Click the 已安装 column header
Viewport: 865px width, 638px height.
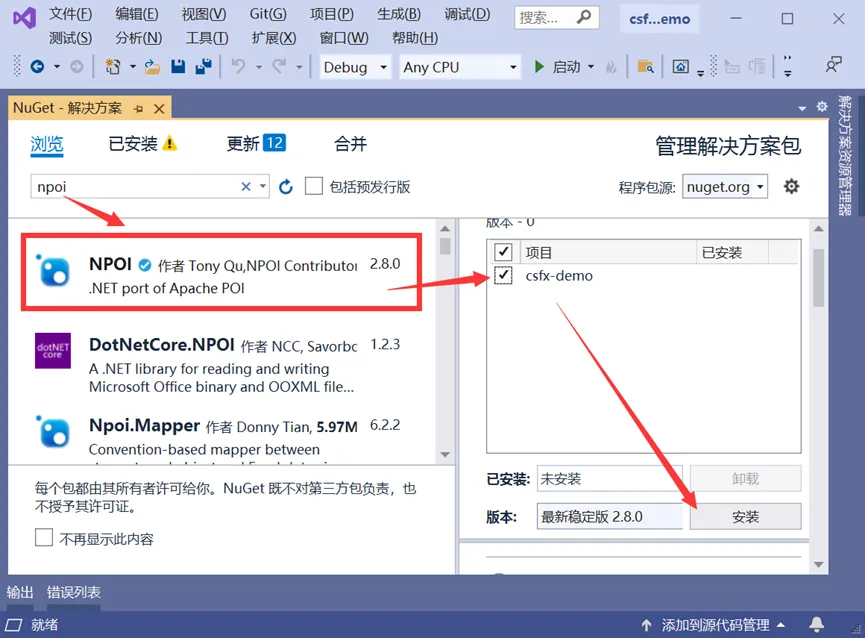click(x=721, y=253)
